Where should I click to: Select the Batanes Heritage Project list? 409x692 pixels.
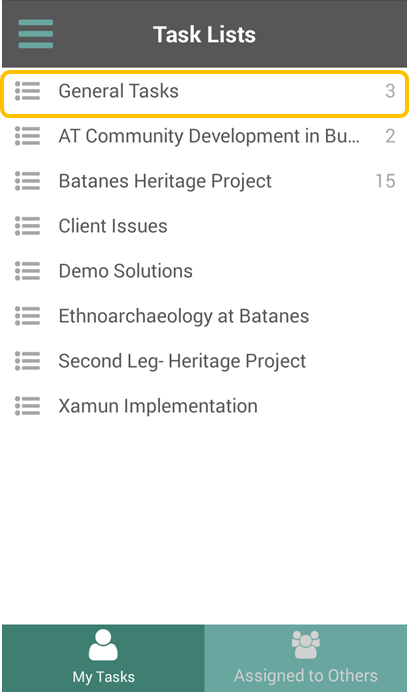204,181
